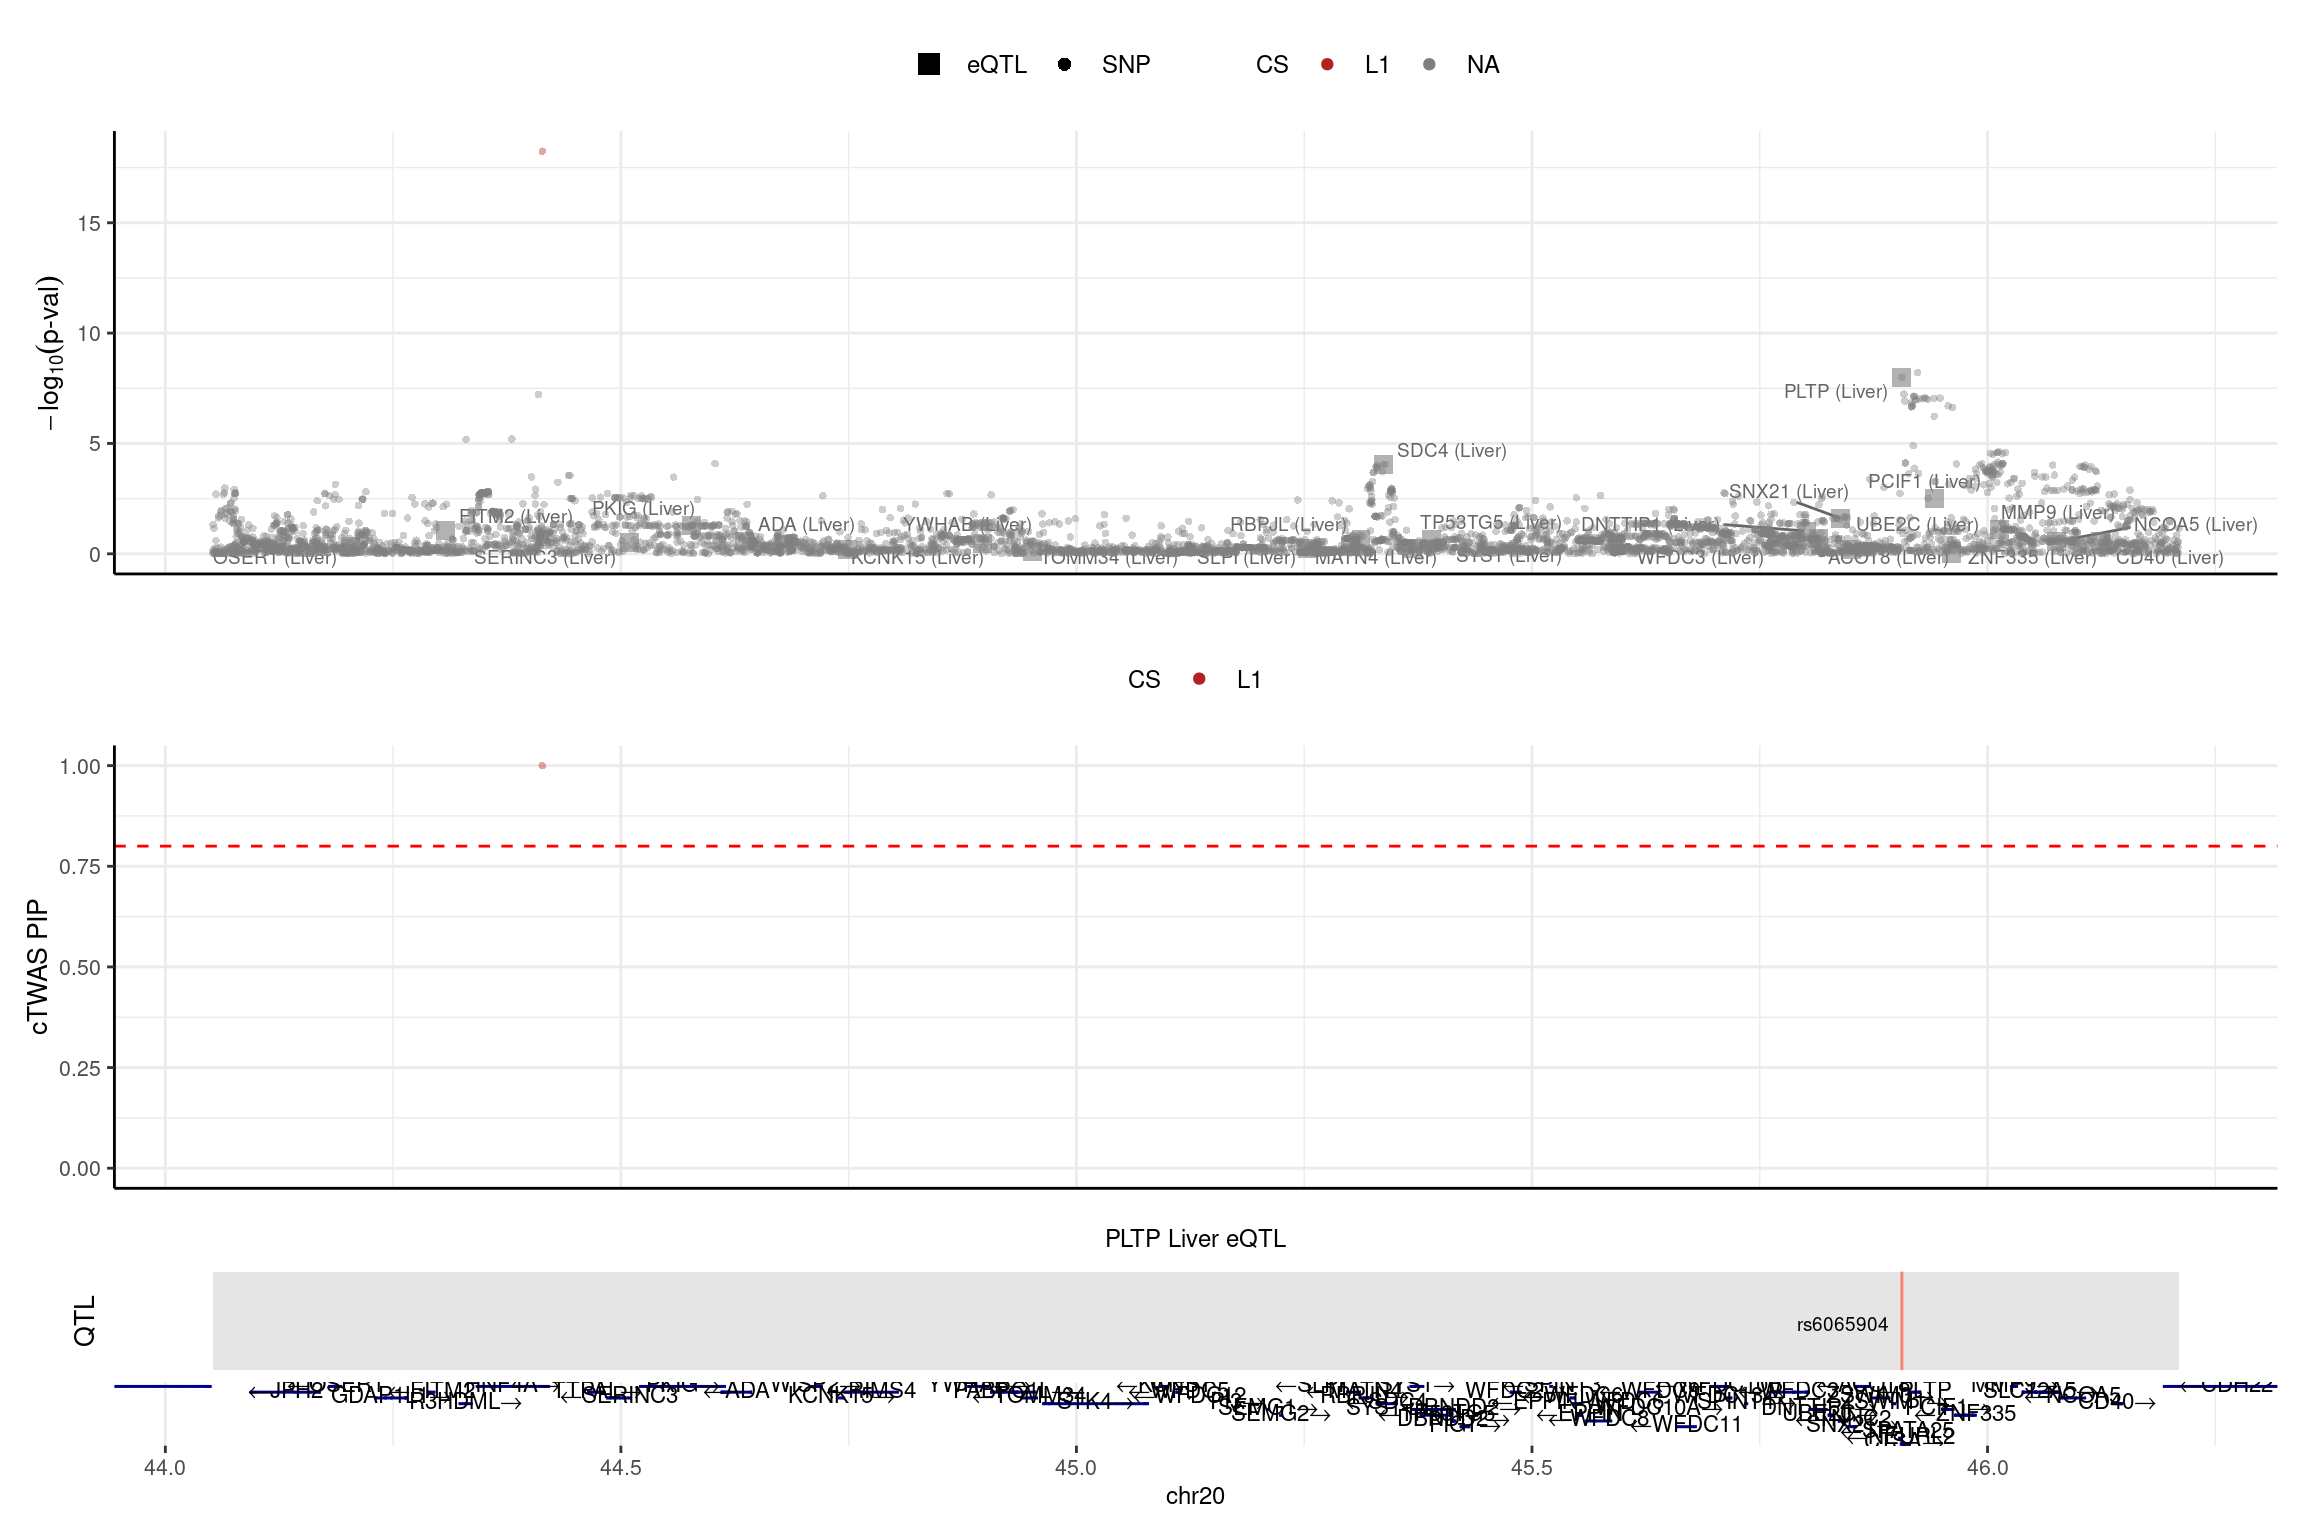Viewport: 2304px width, 1536px height.
Task: Click the red vertical line in QTL track
Action: tap(1901, 1300)
